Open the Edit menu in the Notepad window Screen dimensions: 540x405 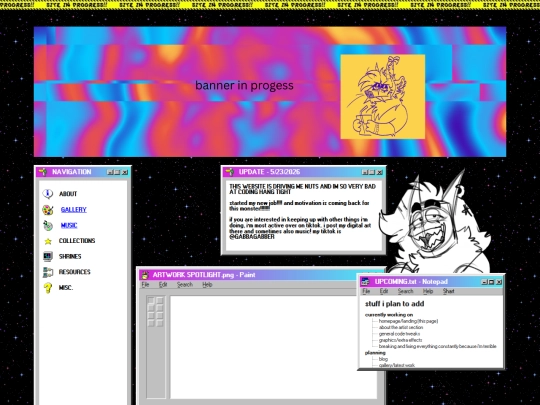tap(384, 291)
